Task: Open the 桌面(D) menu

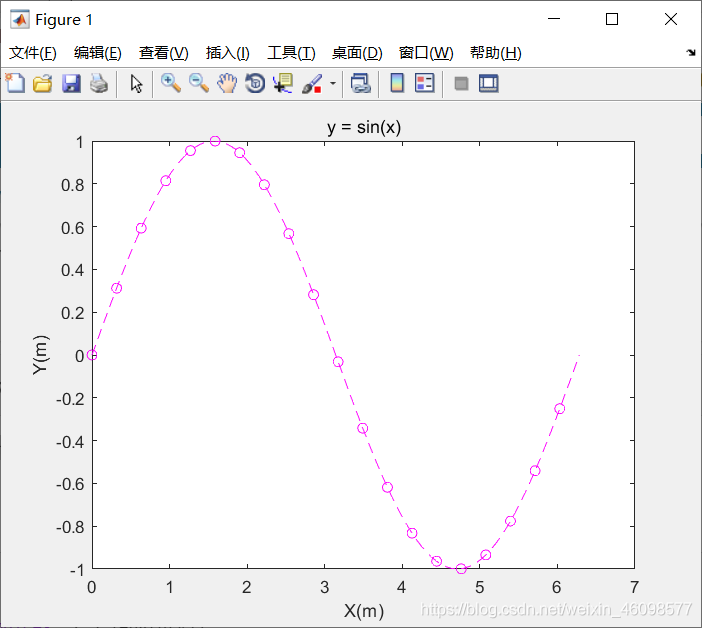Action: pyautogui.click(x=357, y=53)
